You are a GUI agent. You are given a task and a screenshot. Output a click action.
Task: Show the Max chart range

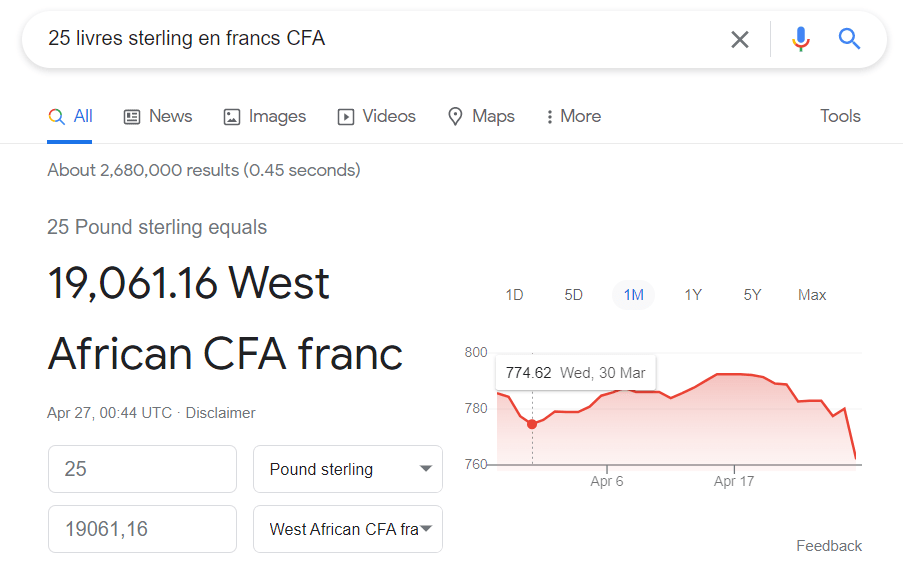click(812, 295)
